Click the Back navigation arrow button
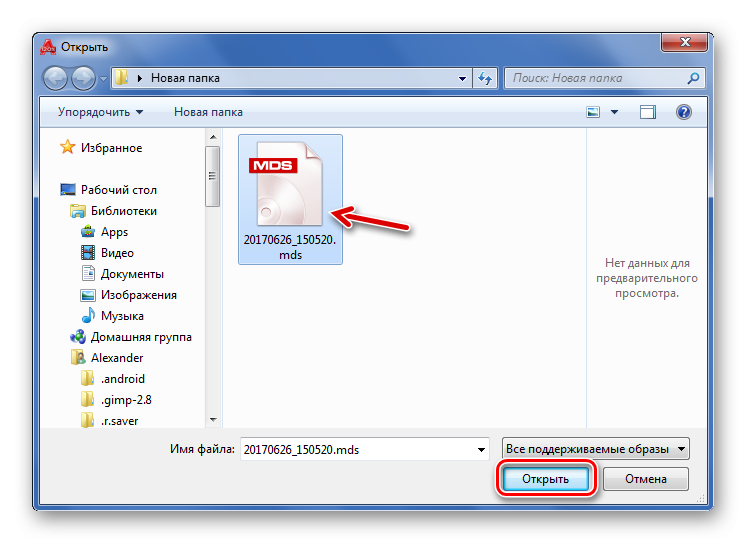 [x=56, y=78]
